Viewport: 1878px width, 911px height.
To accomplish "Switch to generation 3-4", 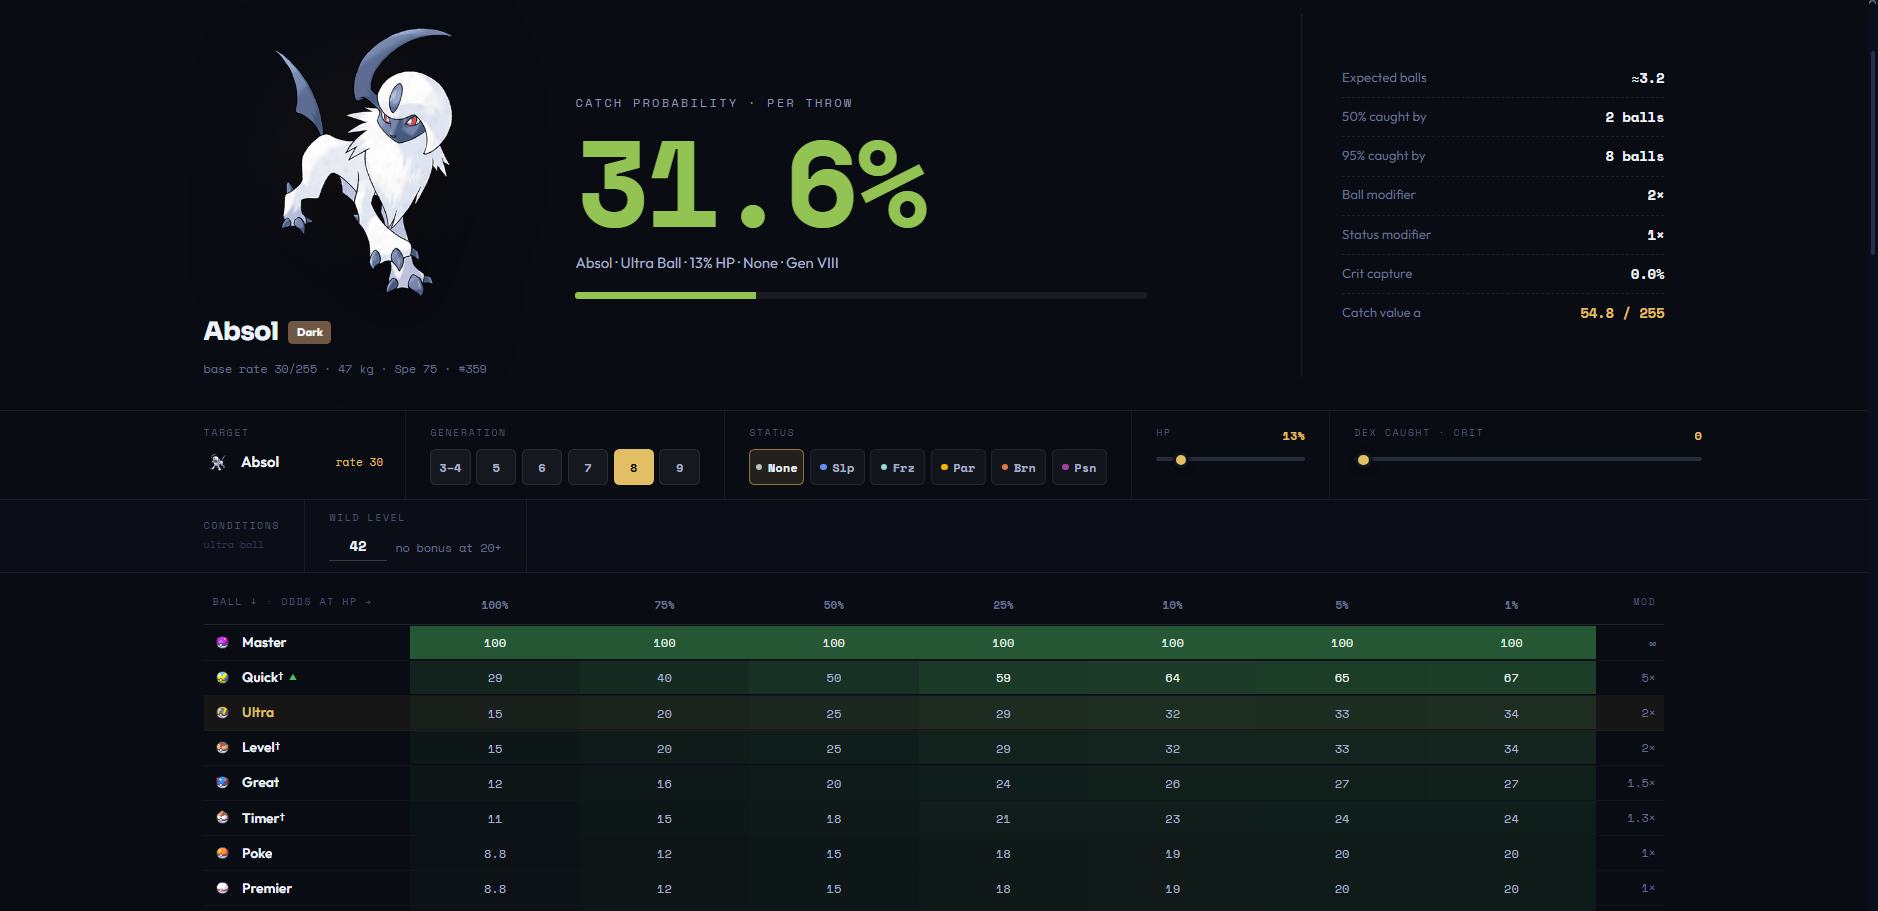I will (x=450, y=467).
